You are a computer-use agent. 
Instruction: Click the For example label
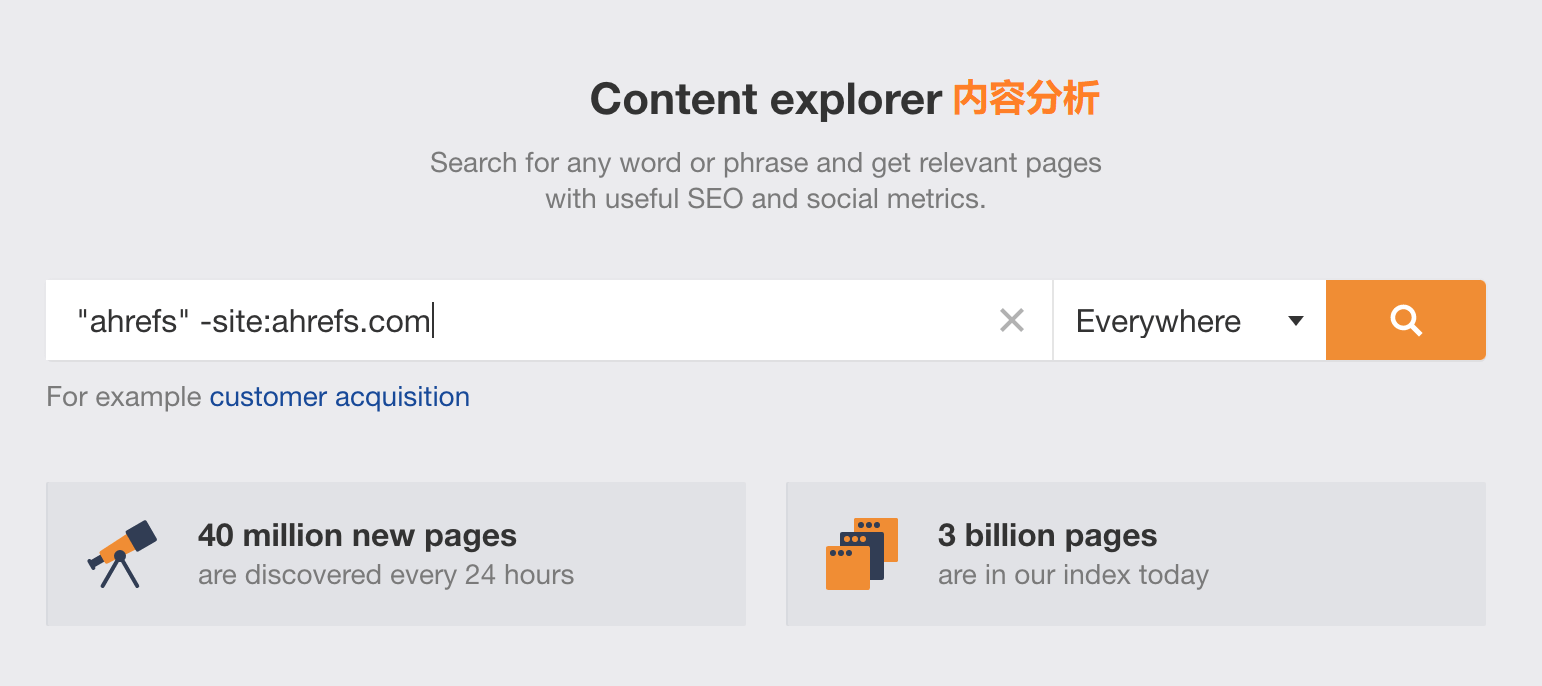125,397
